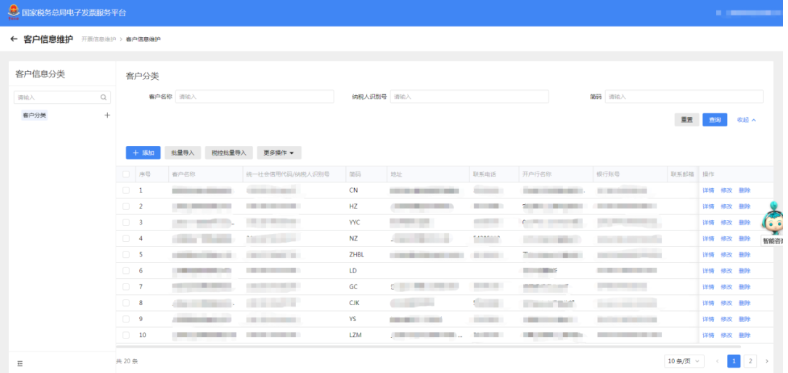Go to previous page arrow
Viewport: 788px width, 373px height.
point(717,361)
